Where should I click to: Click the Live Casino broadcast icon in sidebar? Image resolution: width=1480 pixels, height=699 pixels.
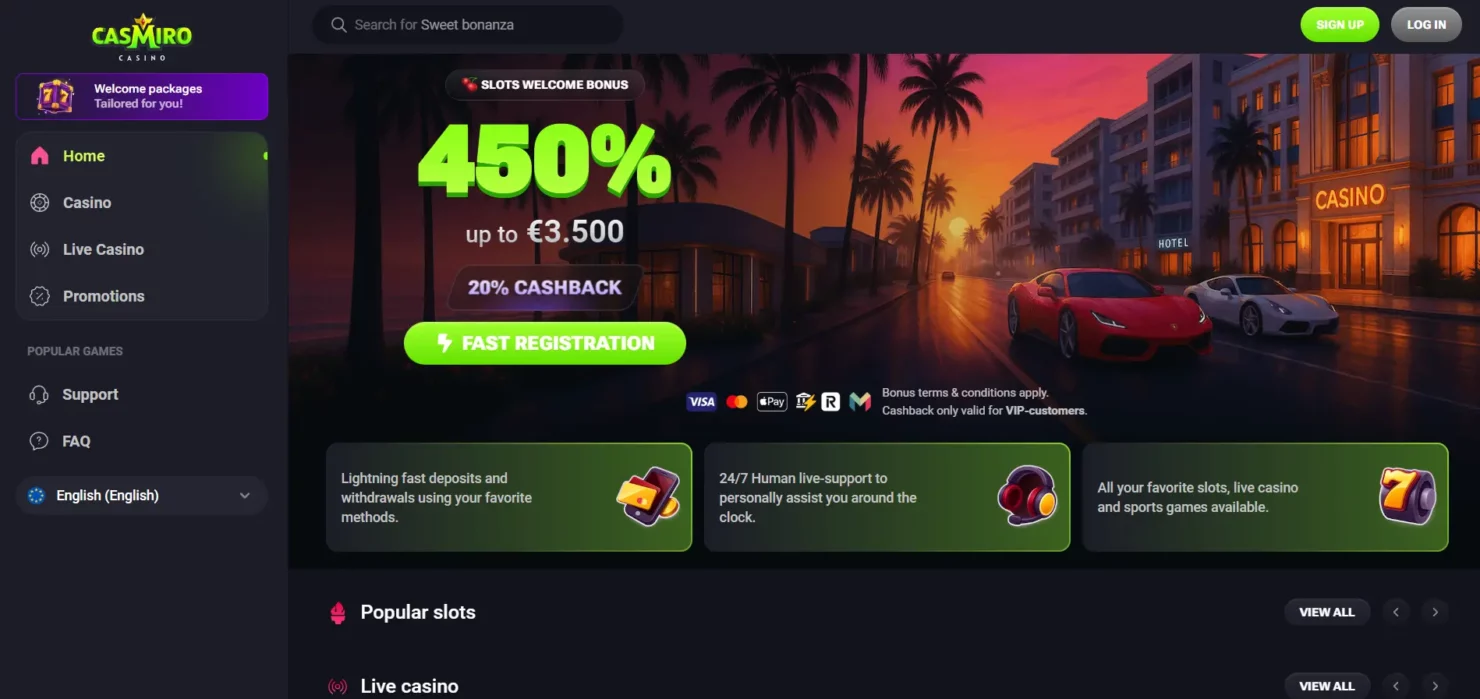click(x=40, y=250)
